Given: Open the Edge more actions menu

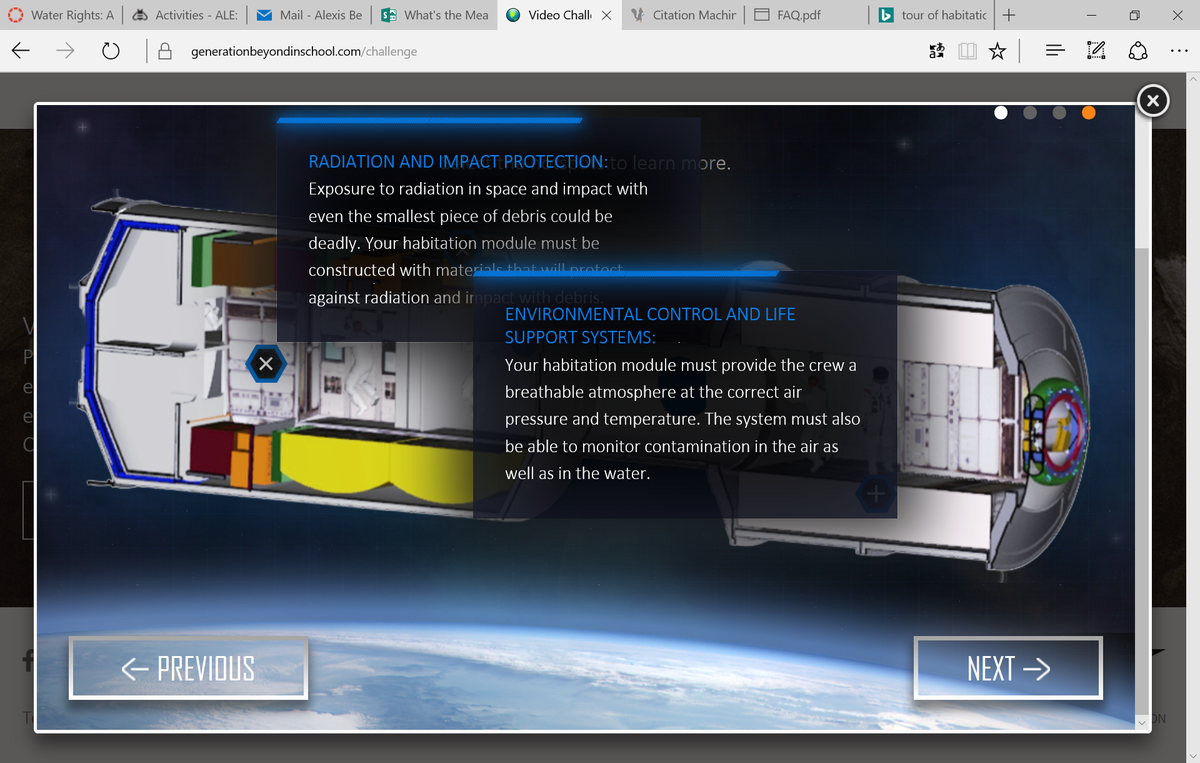Looking at the screenshot, I should pos(1177,51).
